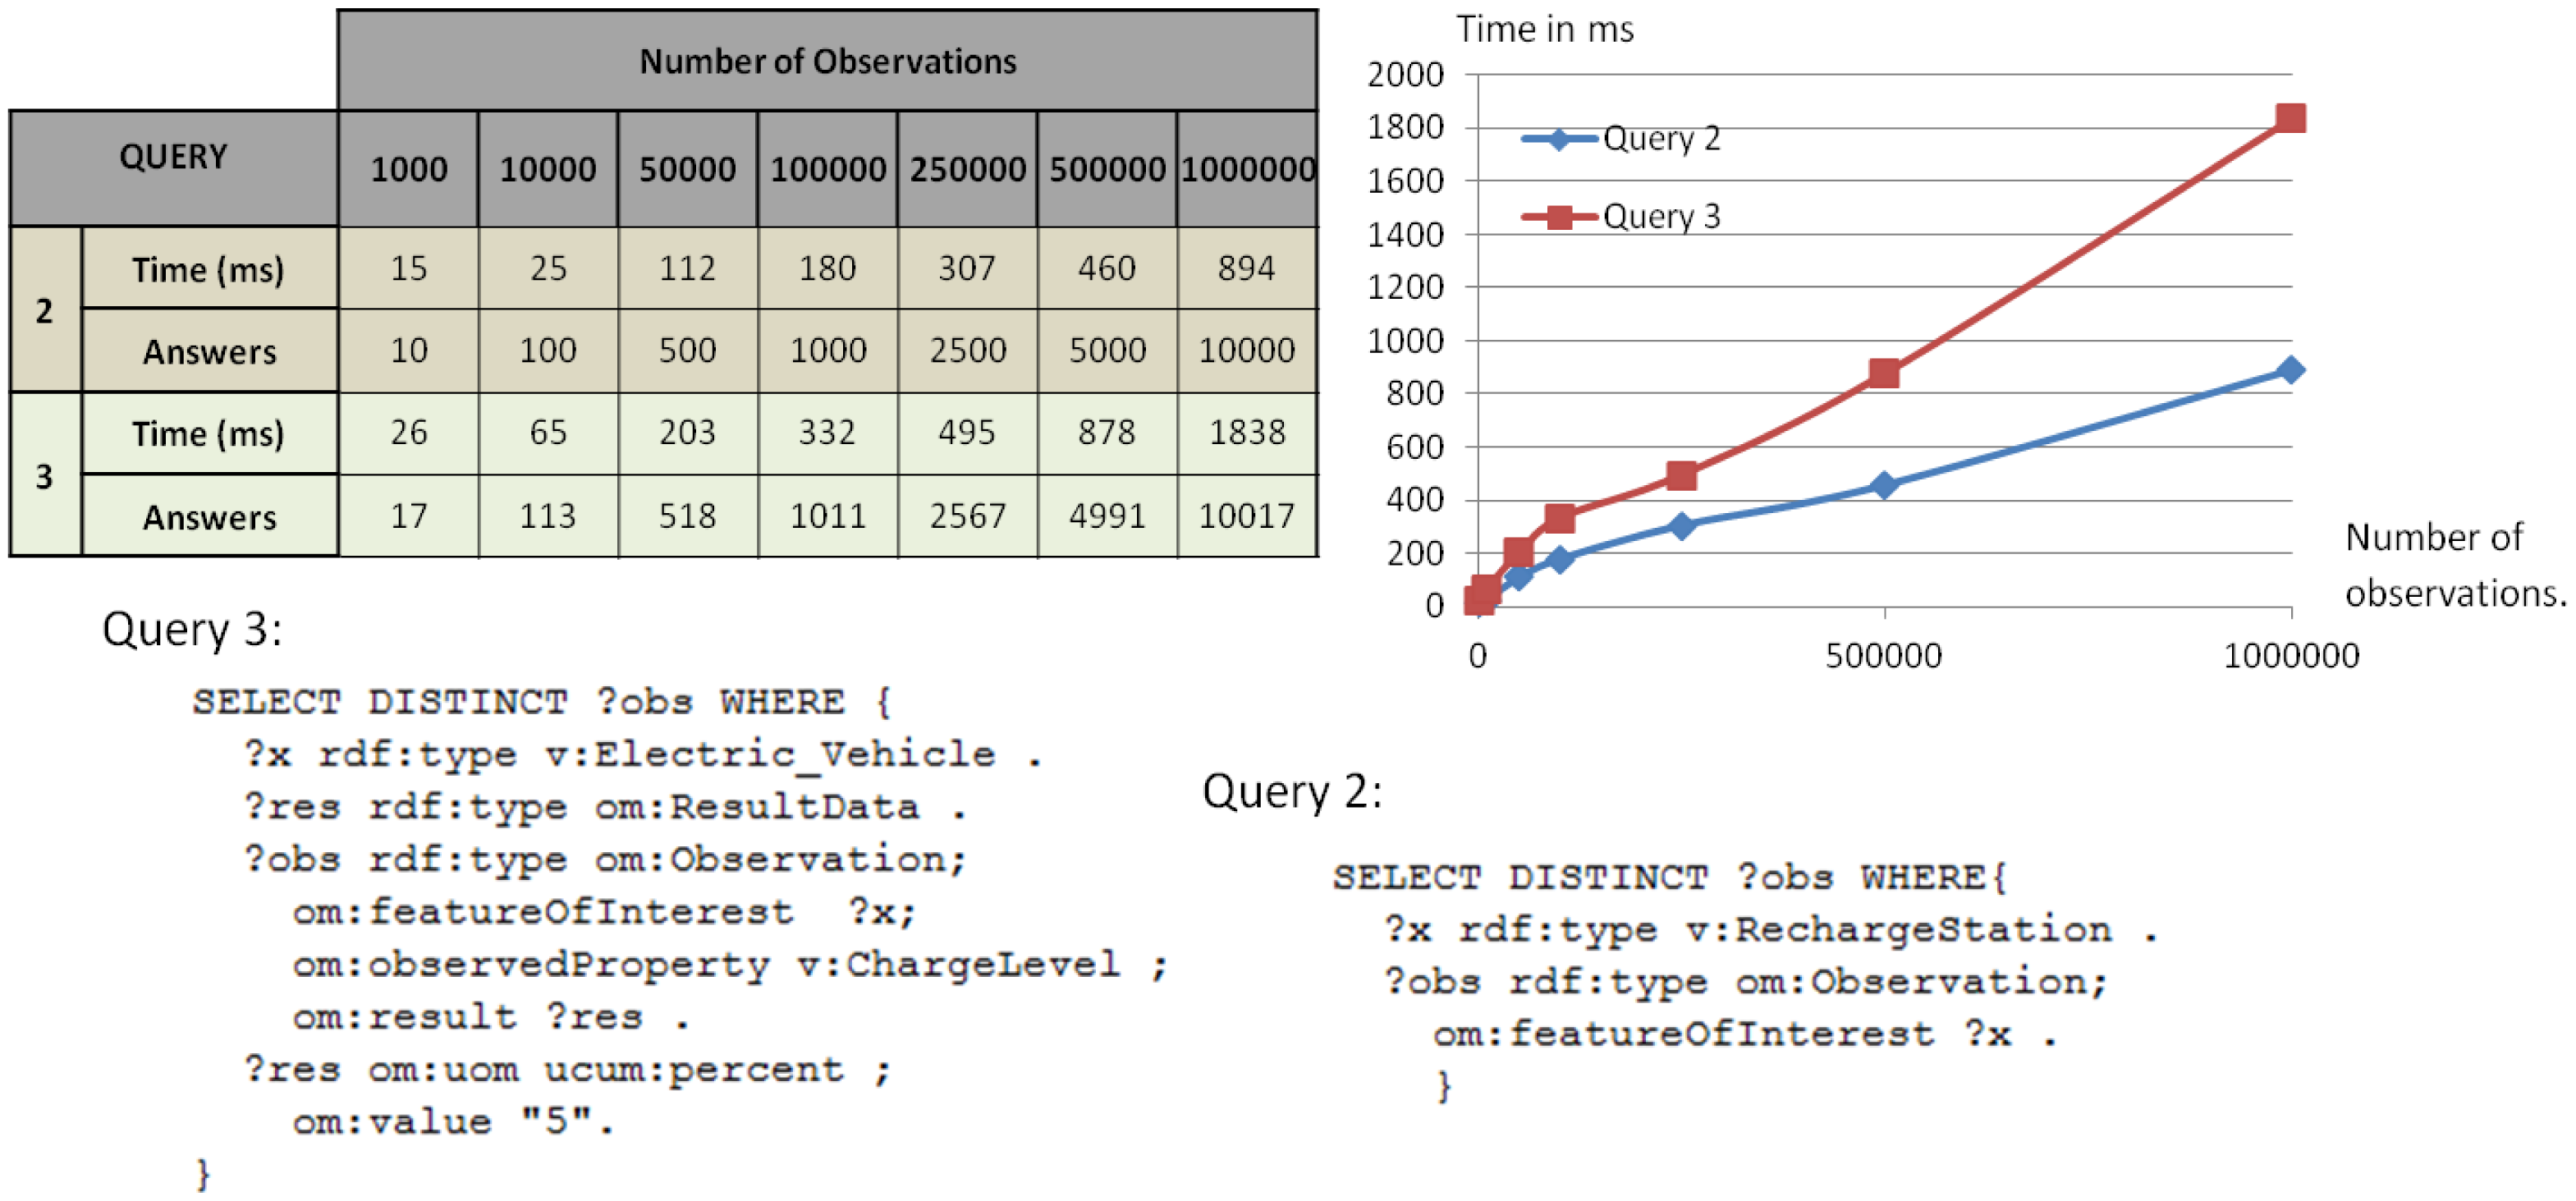Click Query 2 blue diamond at 250000 observations

tap(1681, 526)
